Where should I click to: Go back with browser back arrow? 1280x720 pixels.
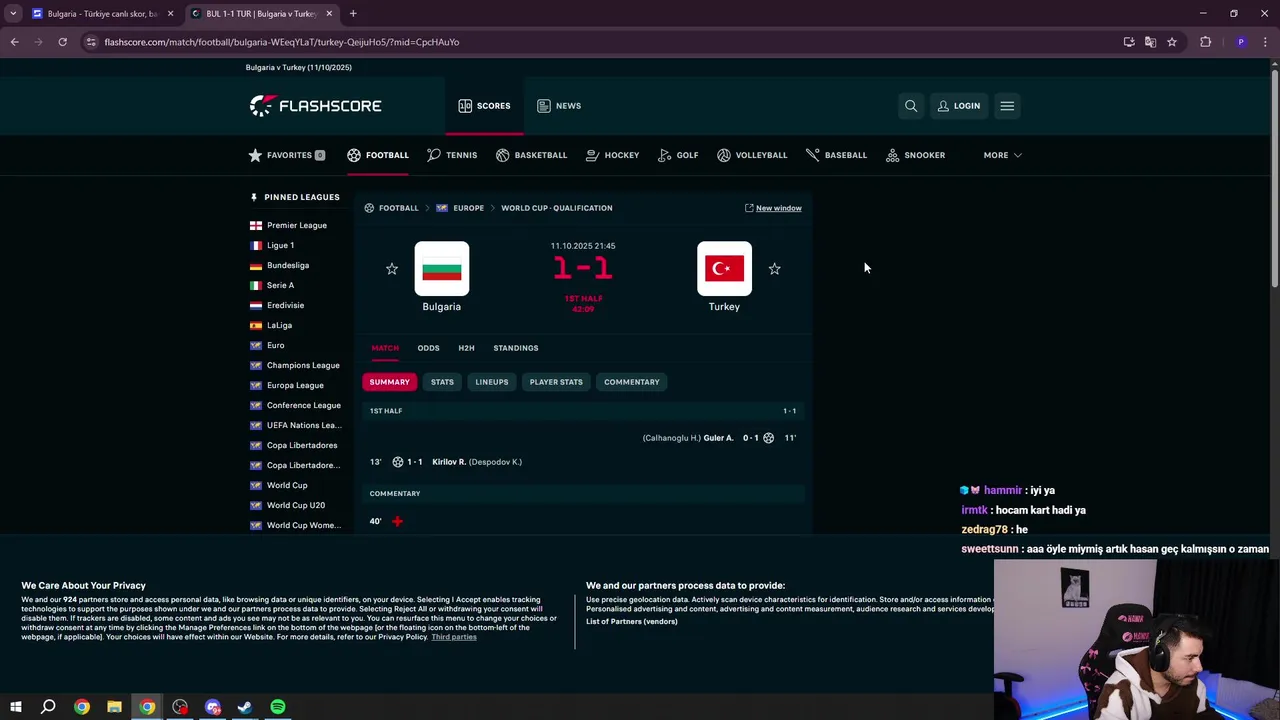pos(14,42)
